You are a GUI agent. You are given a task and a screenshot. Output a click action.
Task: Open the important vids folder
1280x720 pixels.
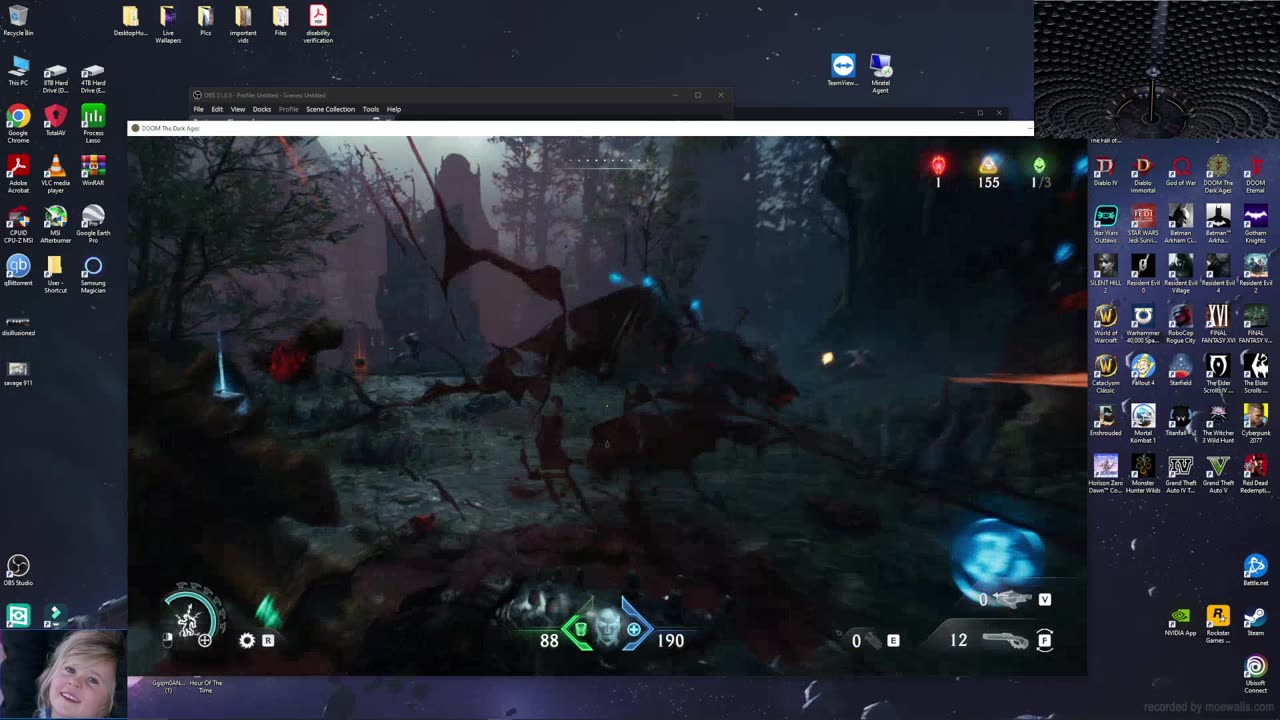[x=243, y=24]
